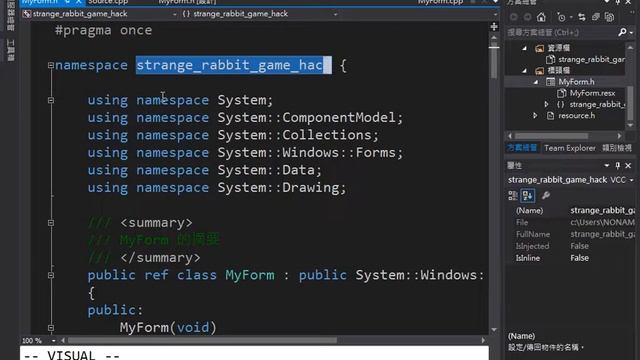This screenshot has width=640, height=360.
Task: Click the MyForm class name in code
Action: tap(250, 276)
